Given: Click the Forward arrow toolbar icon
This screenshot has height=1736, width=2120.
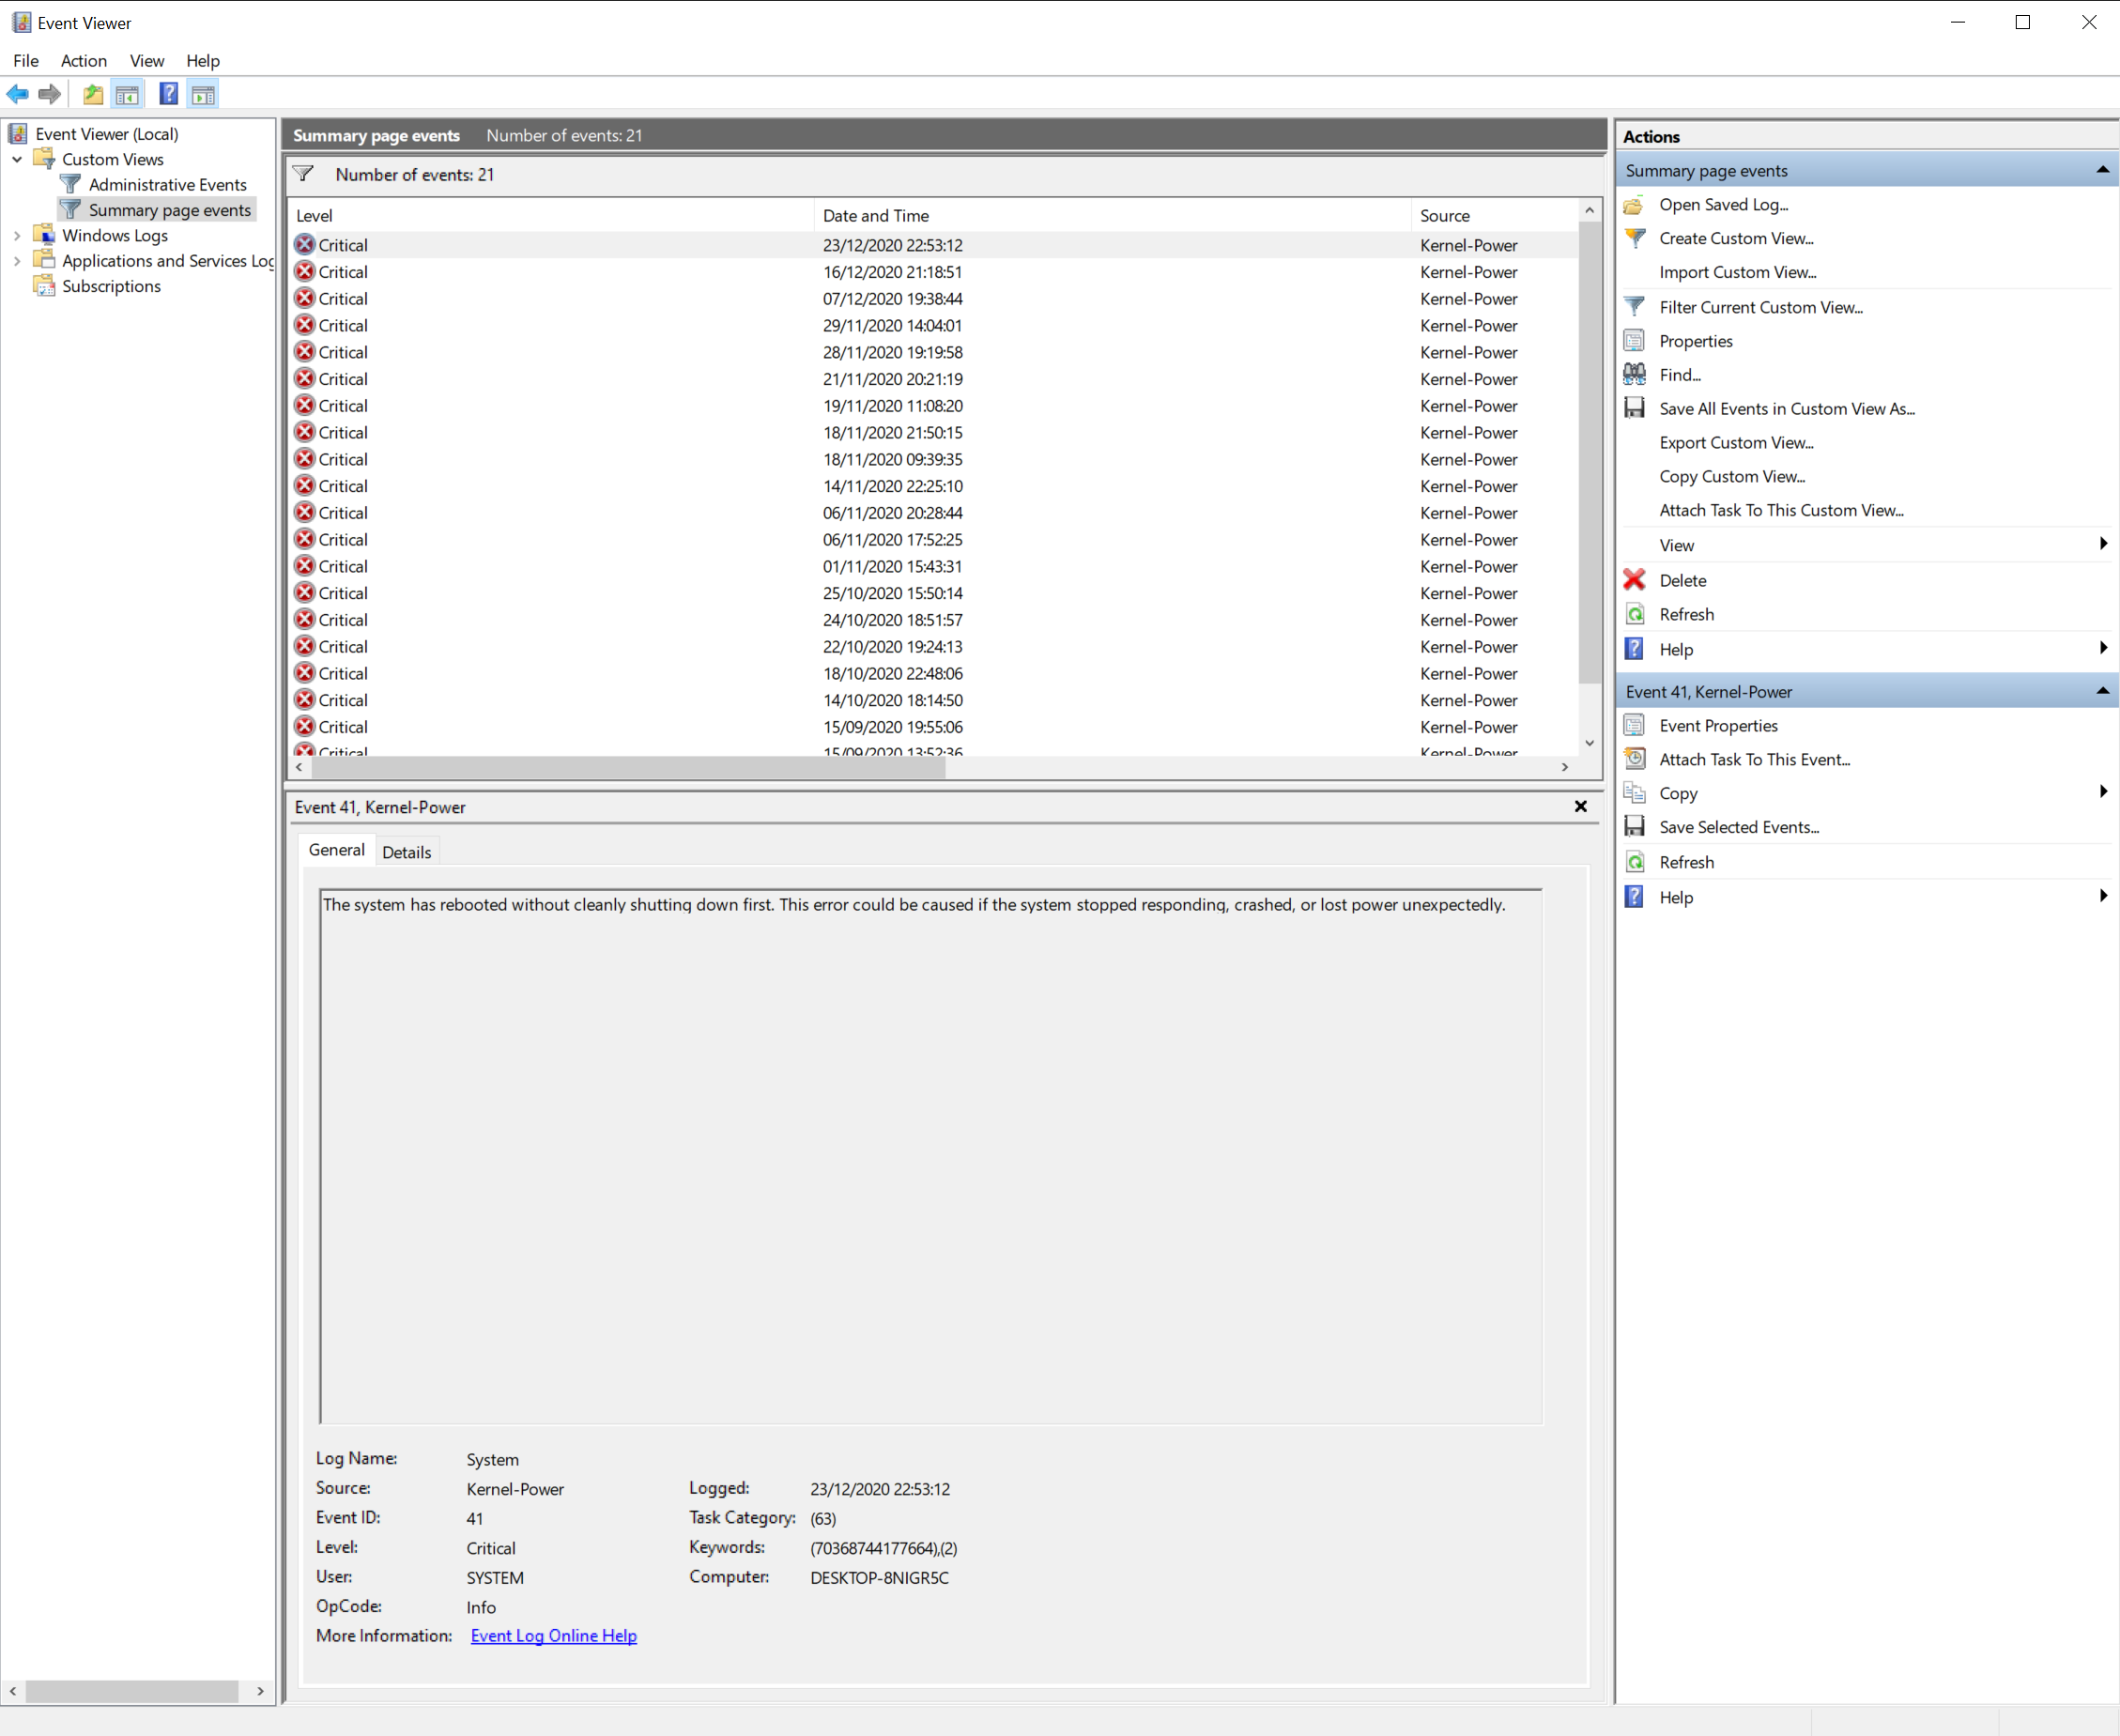Looking at the screenshot, I should point(49,95).
